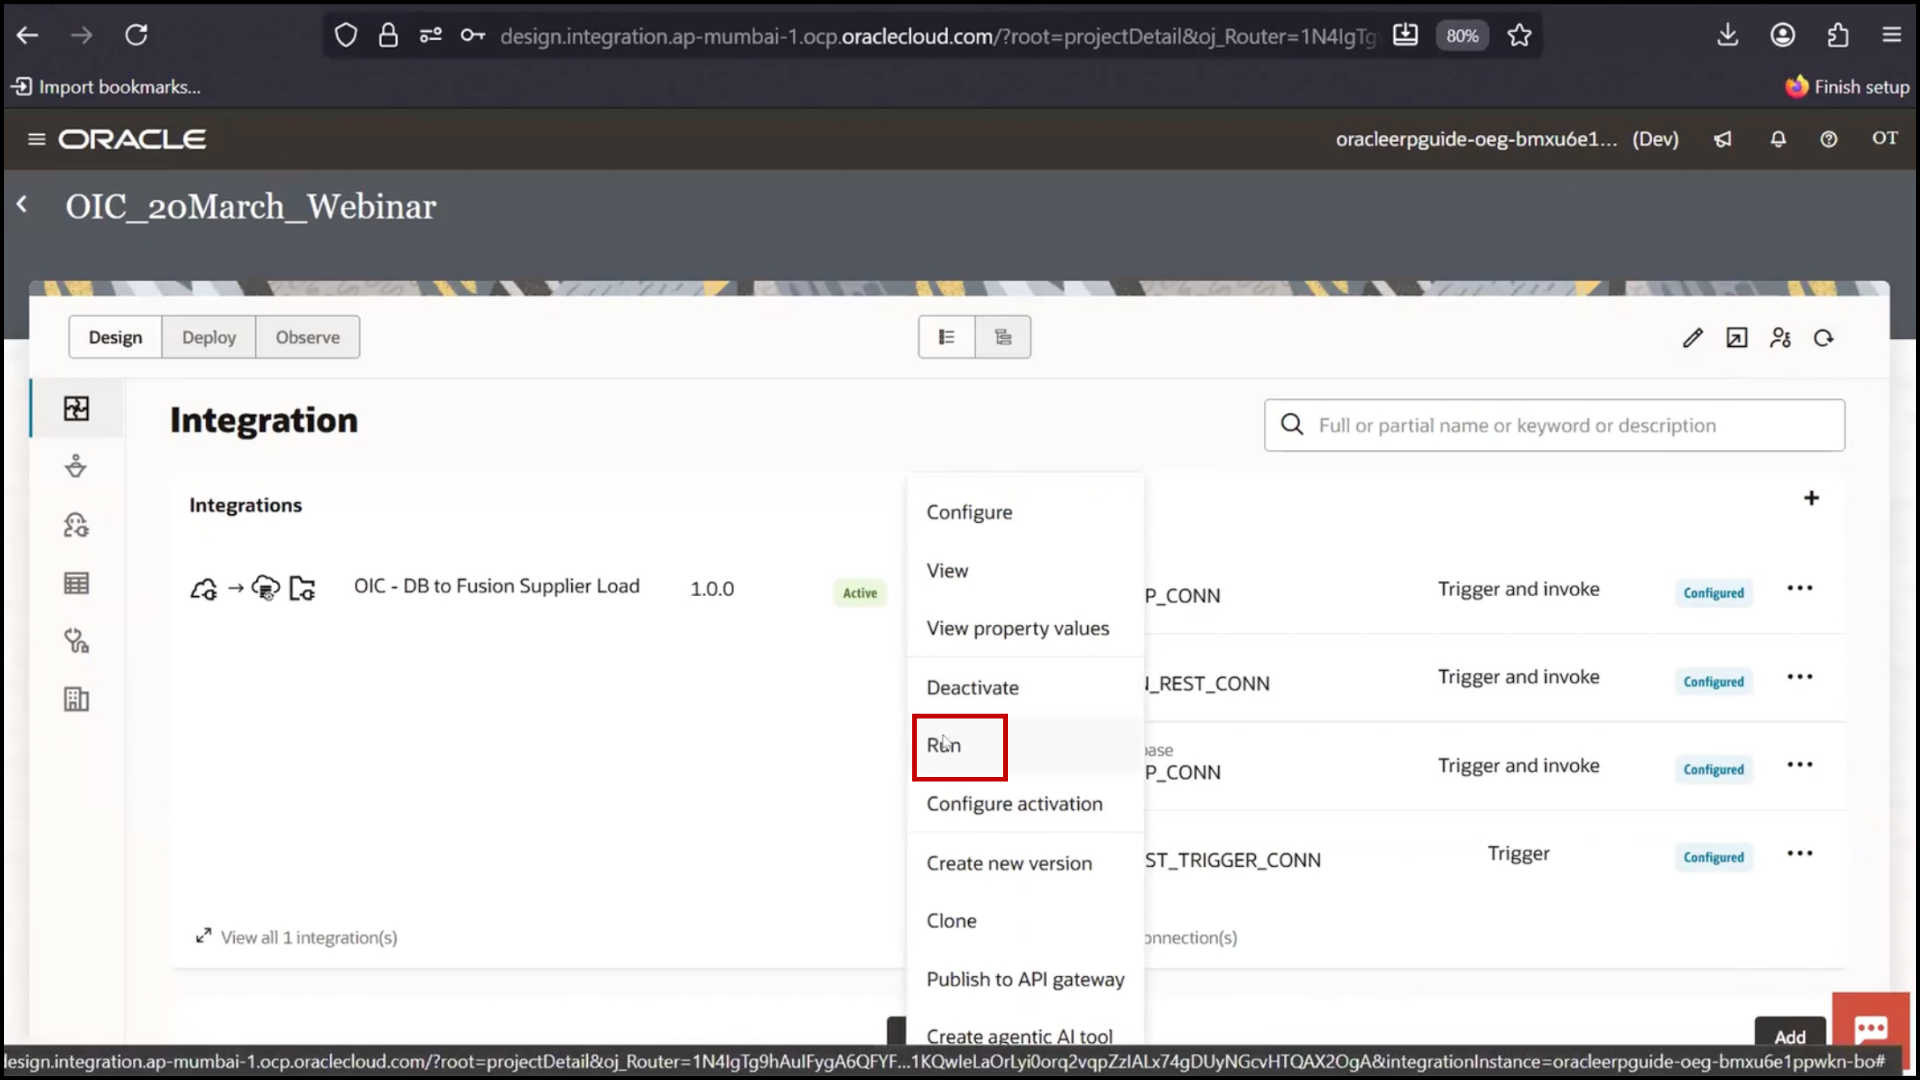Edit project details with the pencil icon
Screen dimensions: 1920x1080
pos(1692,338)
